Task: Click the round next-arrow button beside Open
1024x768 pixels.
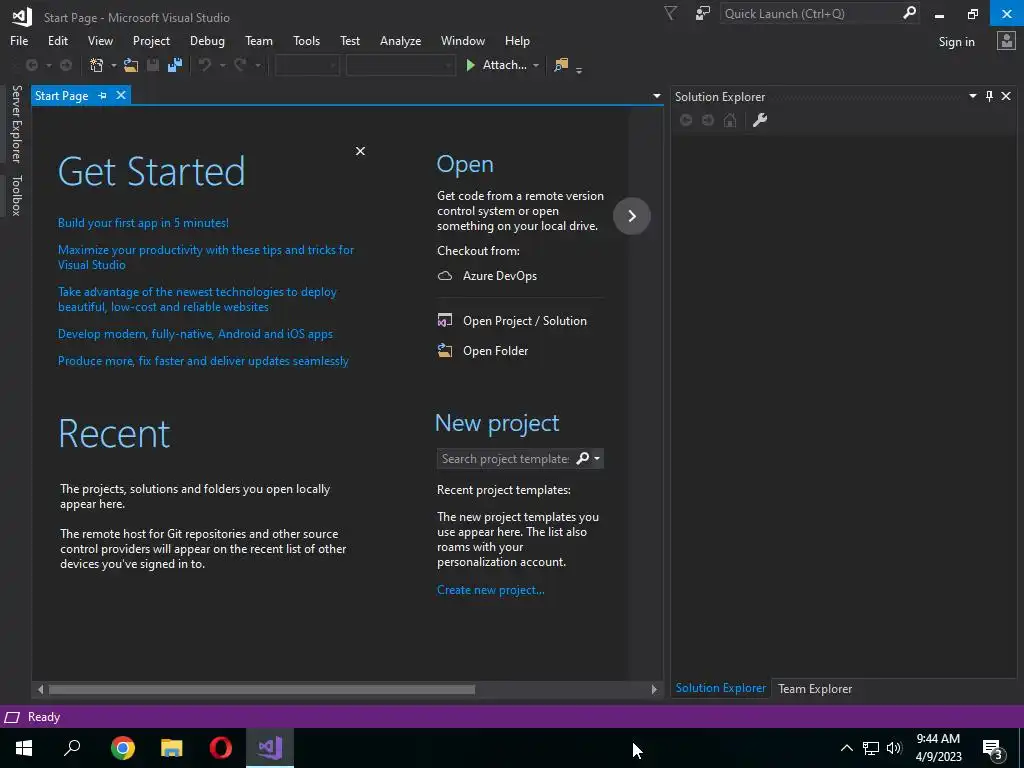Action: [632, 216]
